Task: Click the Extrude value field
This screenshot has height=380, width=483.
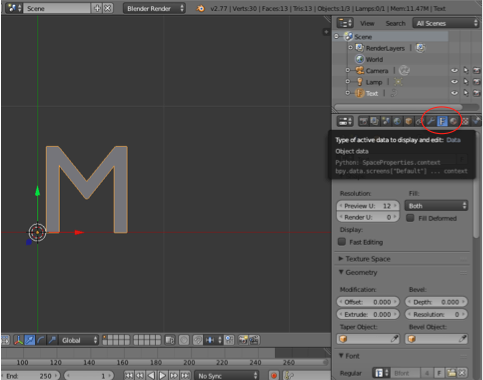Action: [368, 314]
